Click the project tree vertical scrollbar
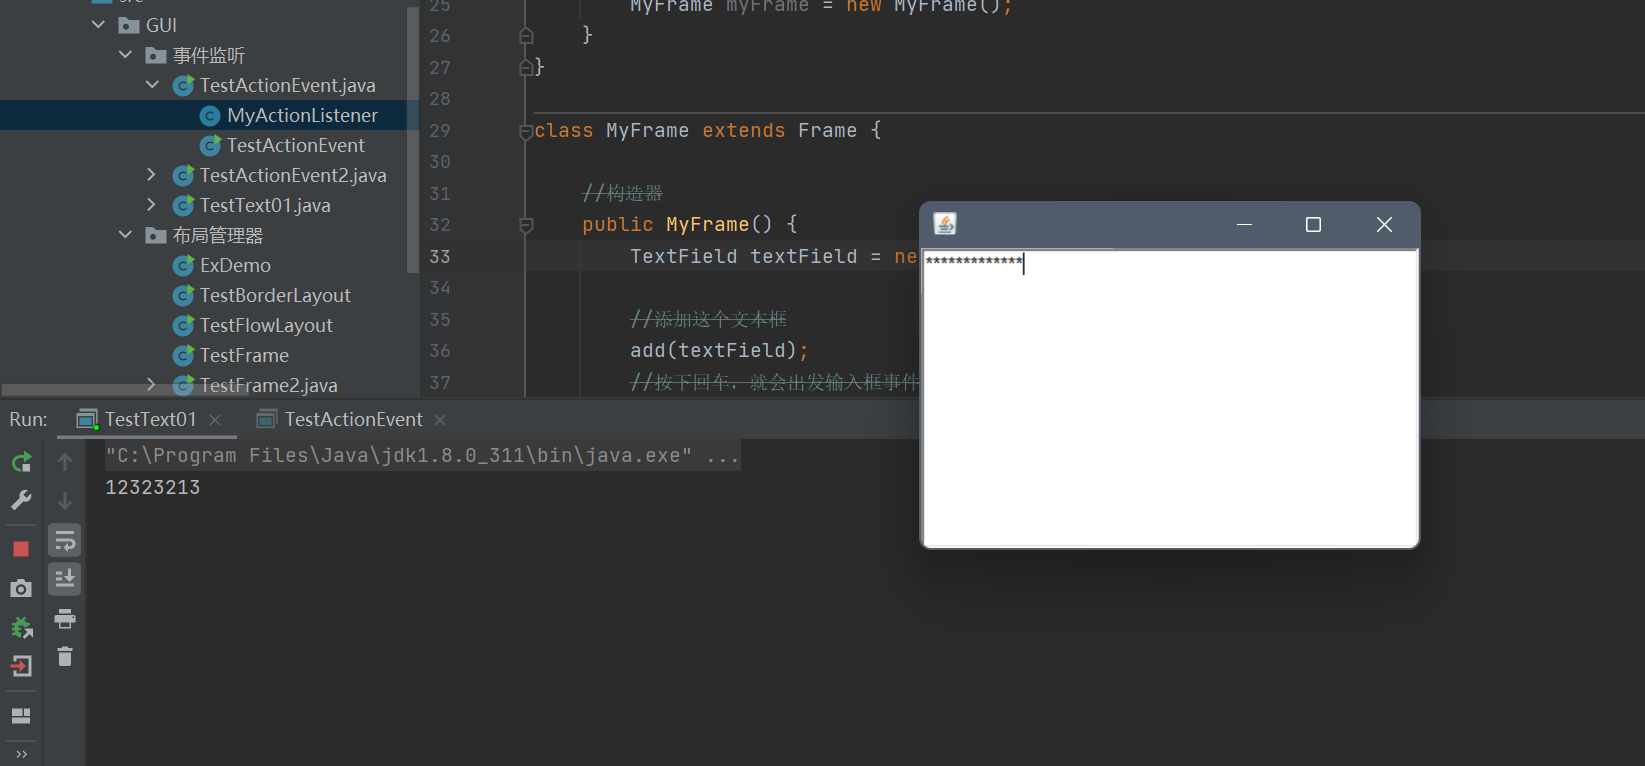This screenshot has height=766, width=1645. click(413, 140)
